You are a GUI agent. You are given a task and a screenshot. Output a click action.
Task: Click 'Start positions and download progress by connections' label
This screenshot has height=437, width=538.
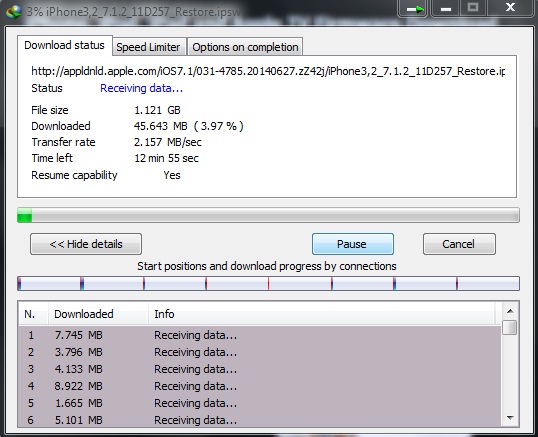(267, 266)
